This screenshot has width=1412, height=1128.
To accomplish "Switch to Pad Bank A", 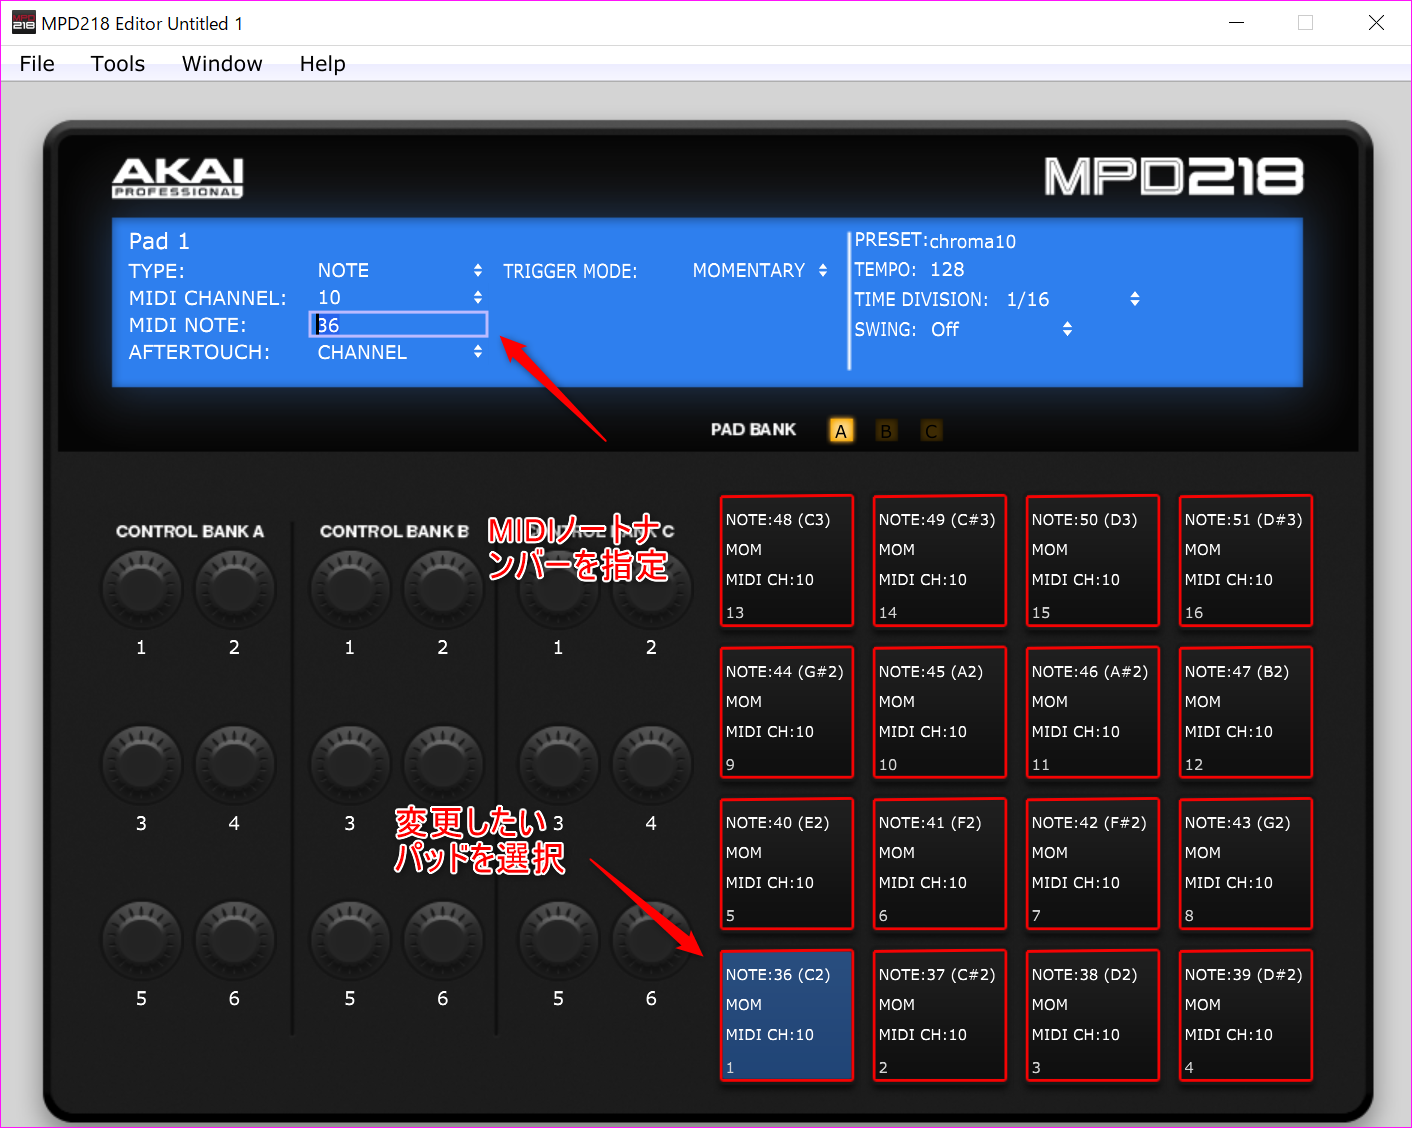I will tap(841, 431).
